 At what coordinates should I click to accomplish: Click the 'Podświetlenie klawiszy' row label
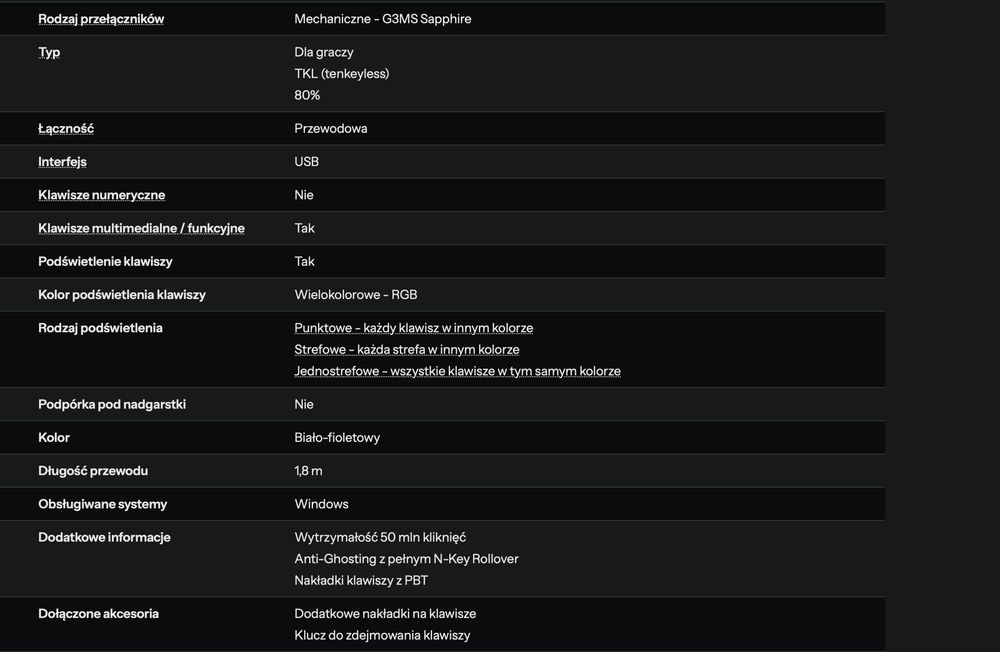105,262
